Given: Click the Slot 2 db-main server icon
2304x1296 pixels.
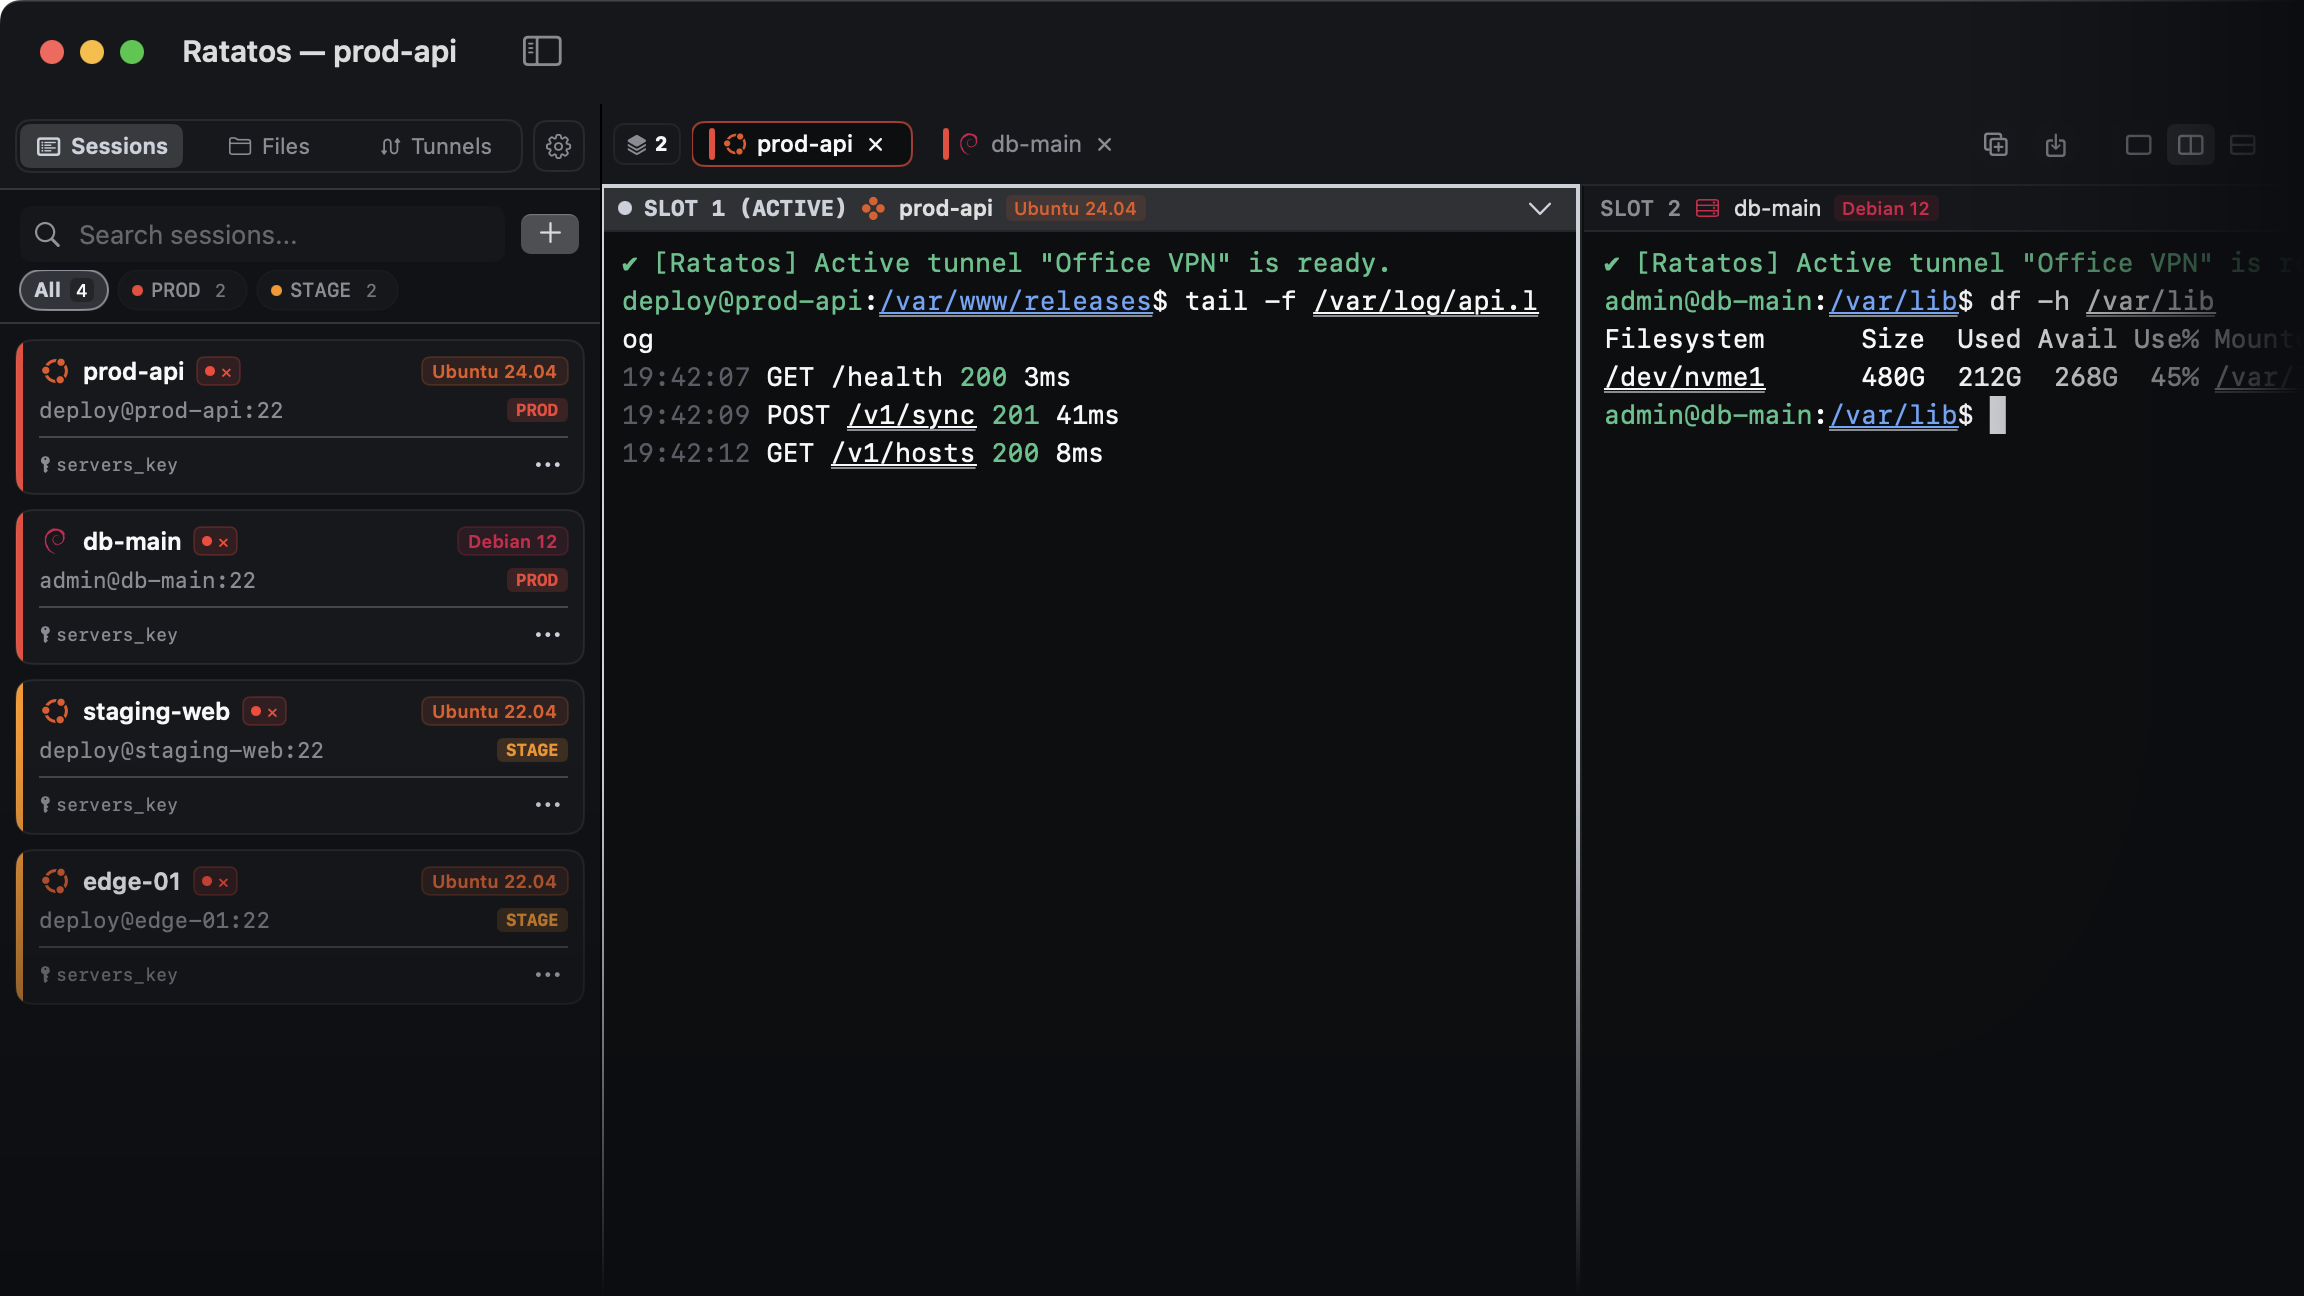Looking at the screenshot, I should pyautogui.click(x=1708, y=208).
